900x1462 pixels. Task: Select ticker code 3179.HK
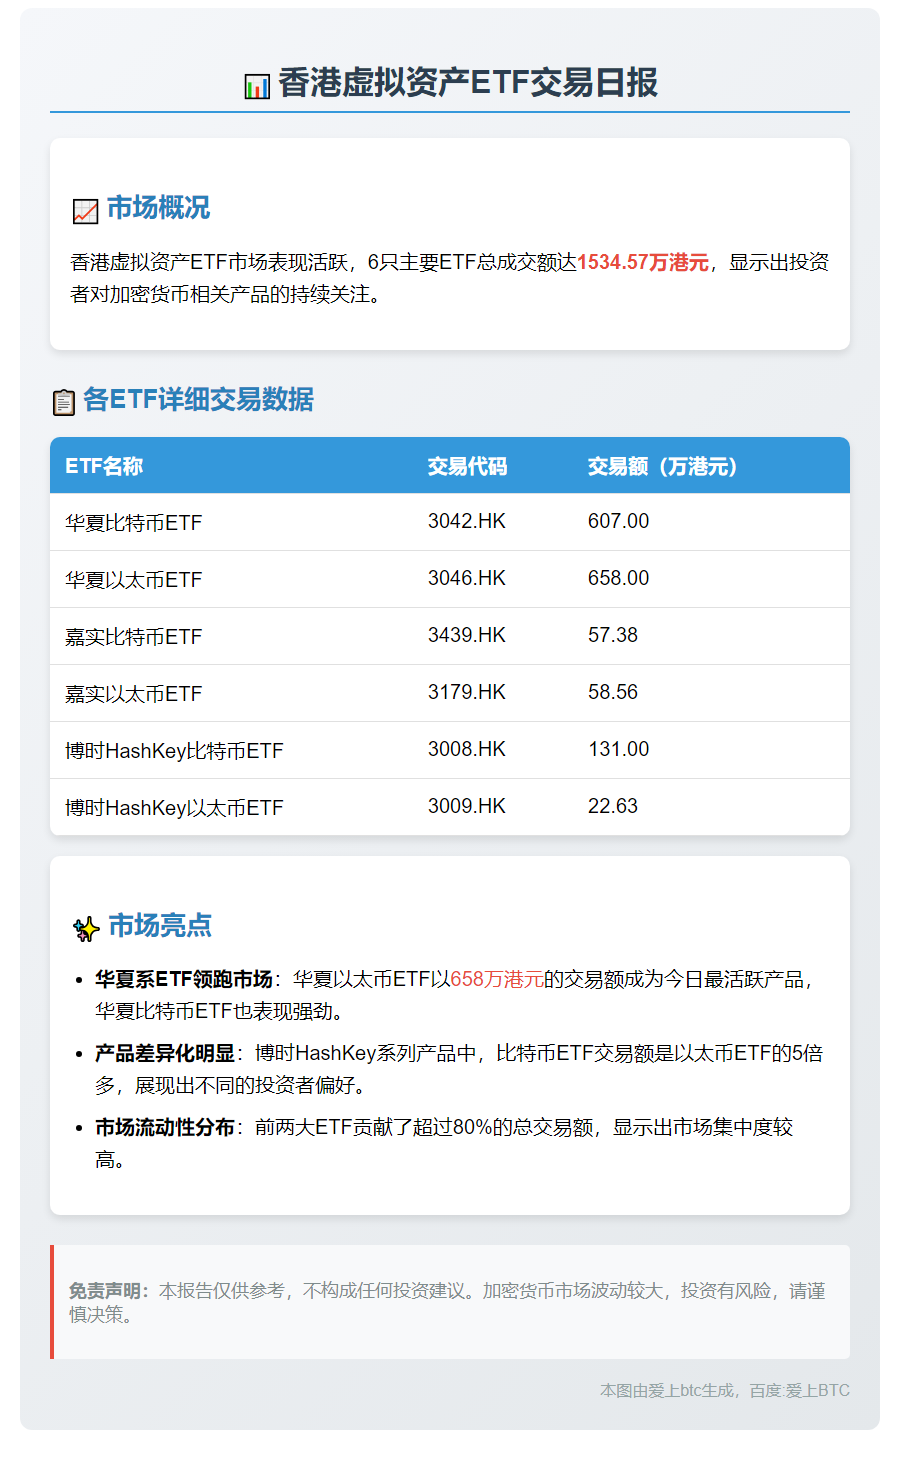466,692
